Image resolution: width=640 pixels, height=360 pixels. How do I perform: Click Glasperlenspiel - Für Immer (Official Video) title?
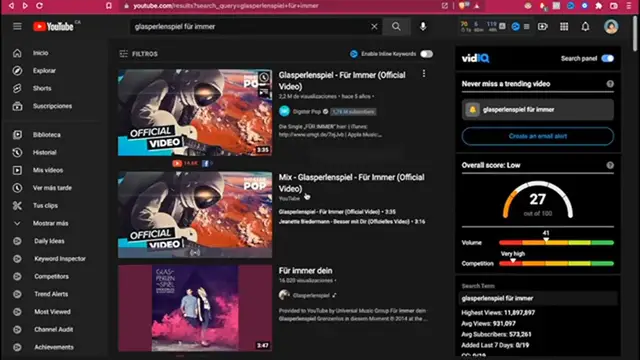point(342,80)
